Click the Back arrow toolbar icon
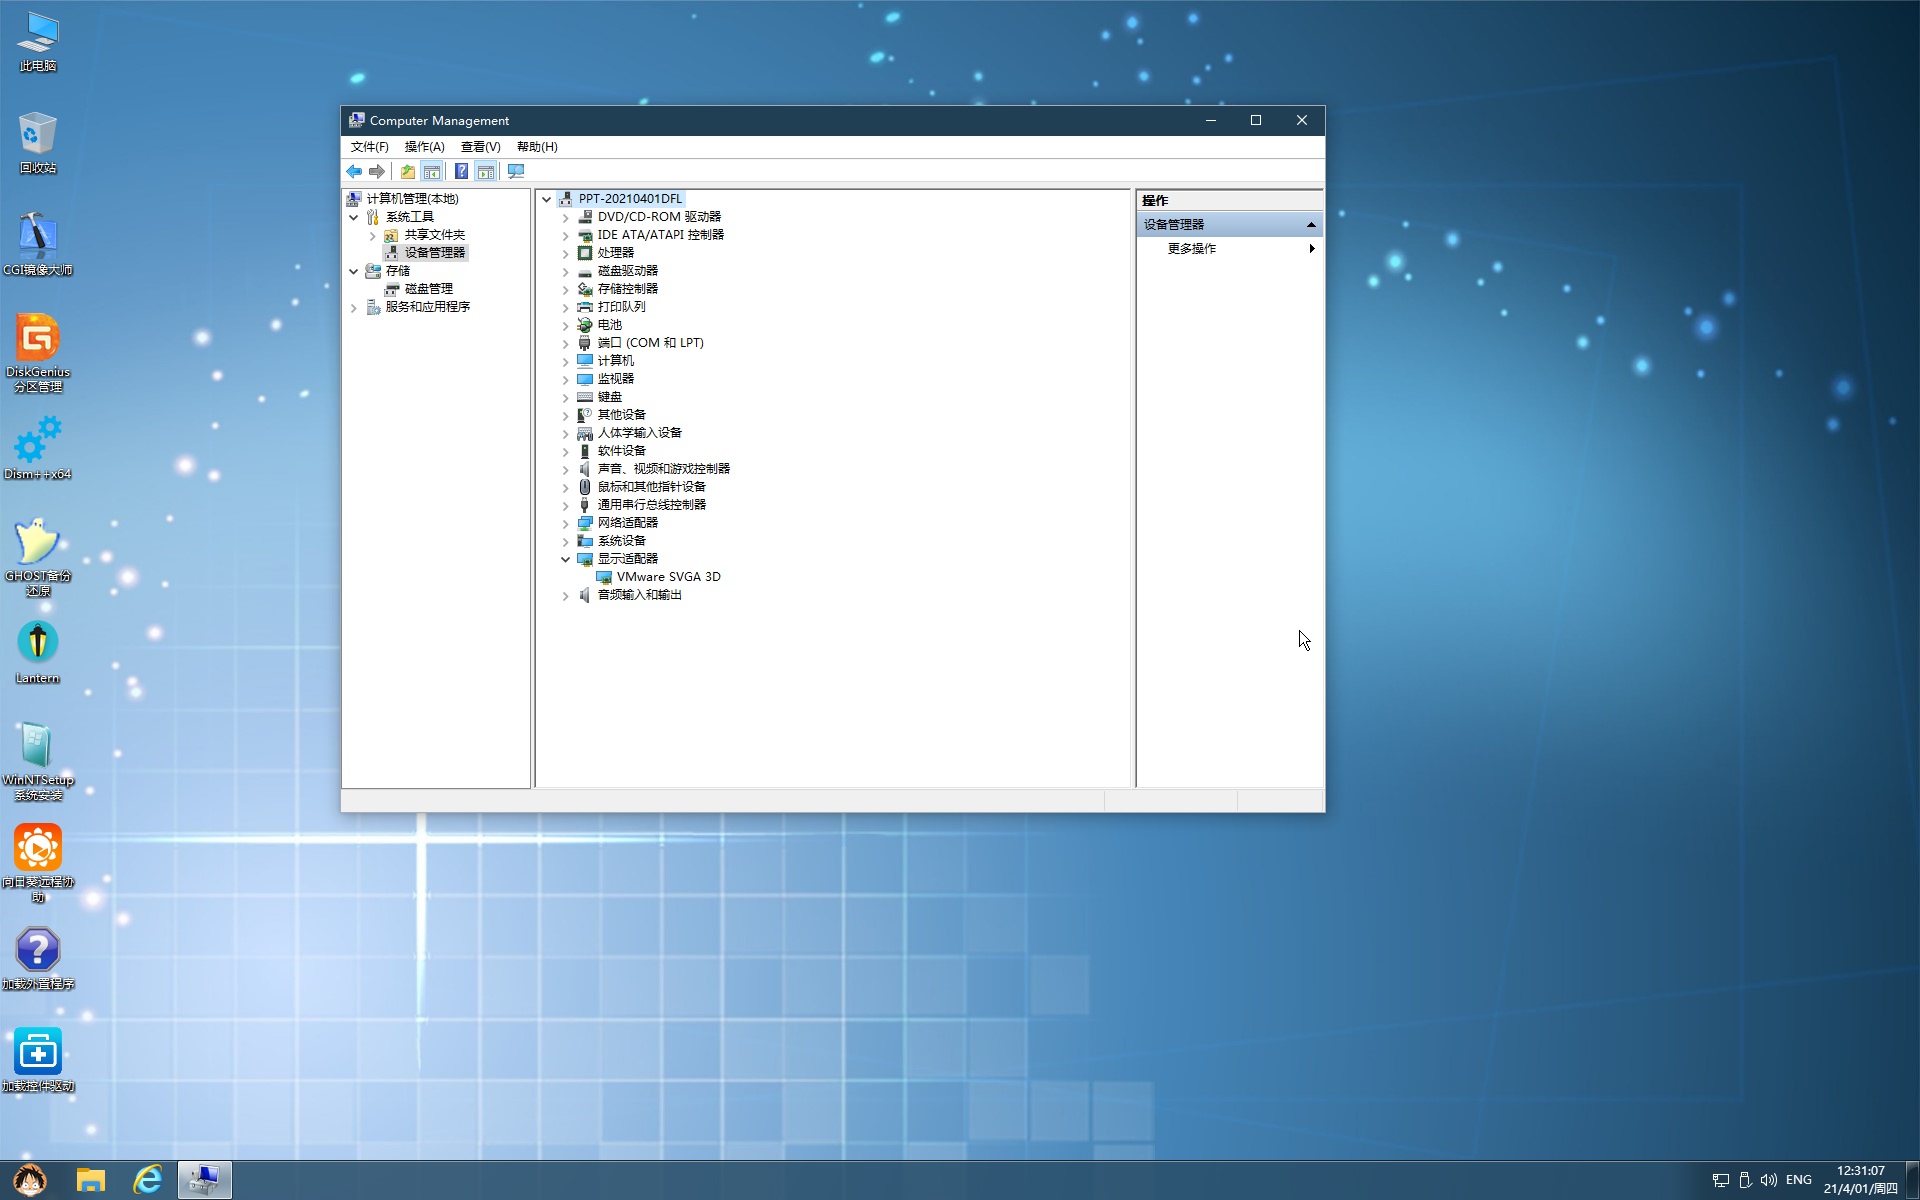The width and height of the screenshot is (1920, 1200). pyautogui.click(x=354, y=172)
